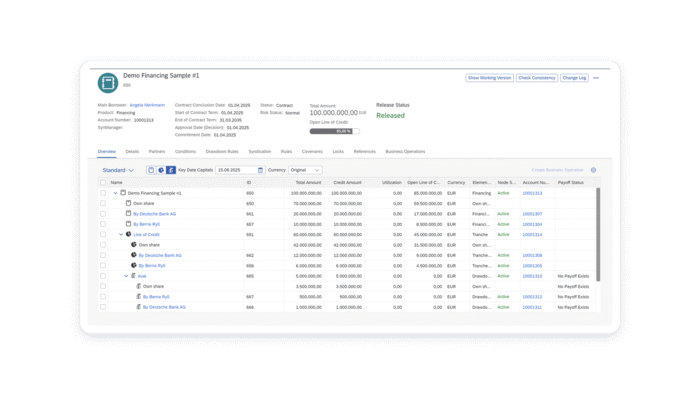
Task: Select the tranche view toolbar icon
Action: pyautogui.click(x=161, y=170)
